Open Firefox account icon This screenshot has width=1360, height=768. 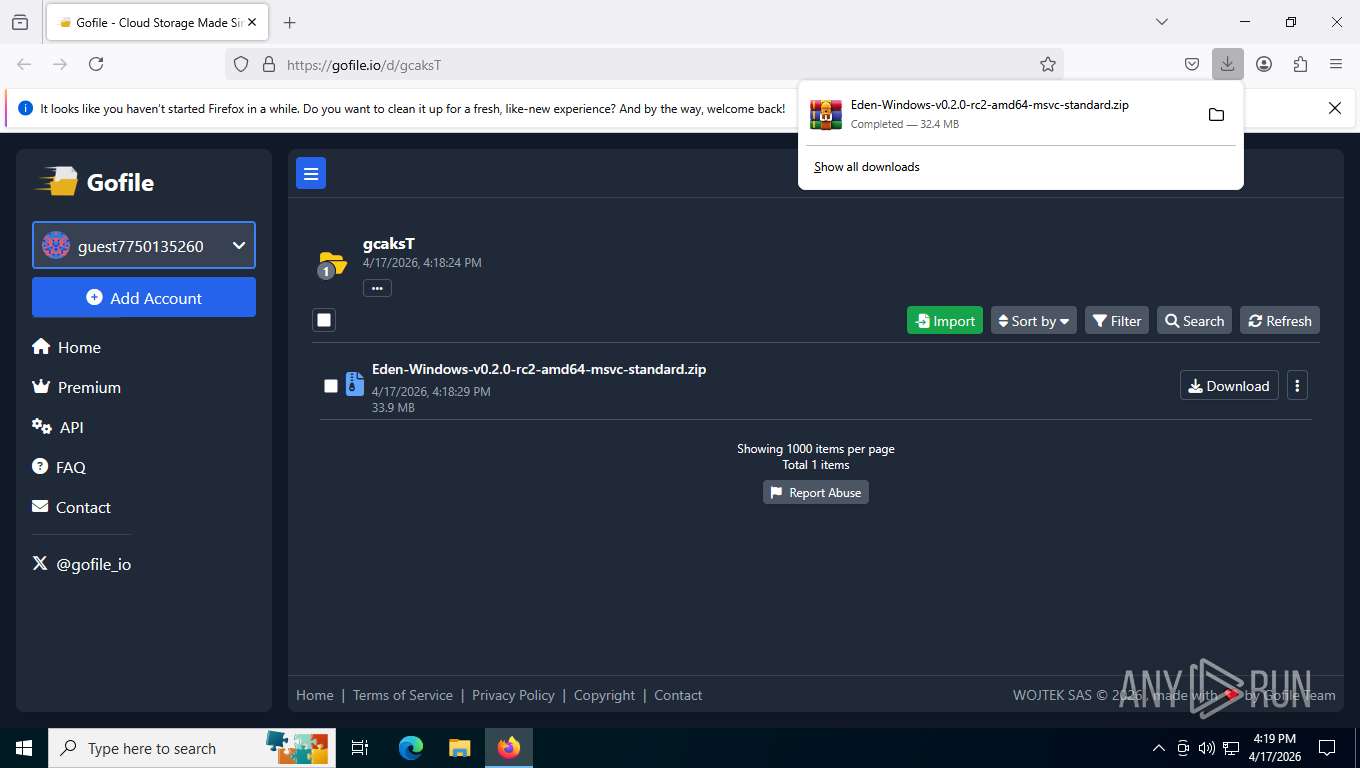(1264, 64)
